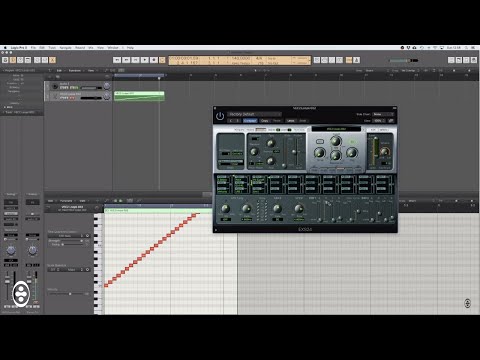Viewport: 480px width, 360px height.
Task: Click the Play transport button
Action: 145,60
